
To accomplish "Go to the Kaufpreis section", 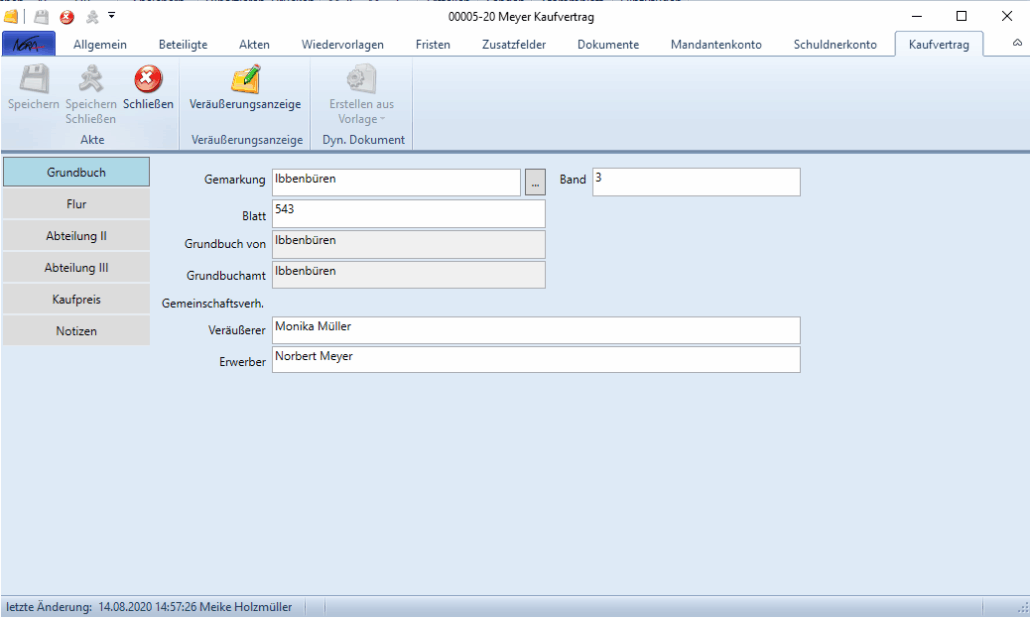I will [76, 299].
